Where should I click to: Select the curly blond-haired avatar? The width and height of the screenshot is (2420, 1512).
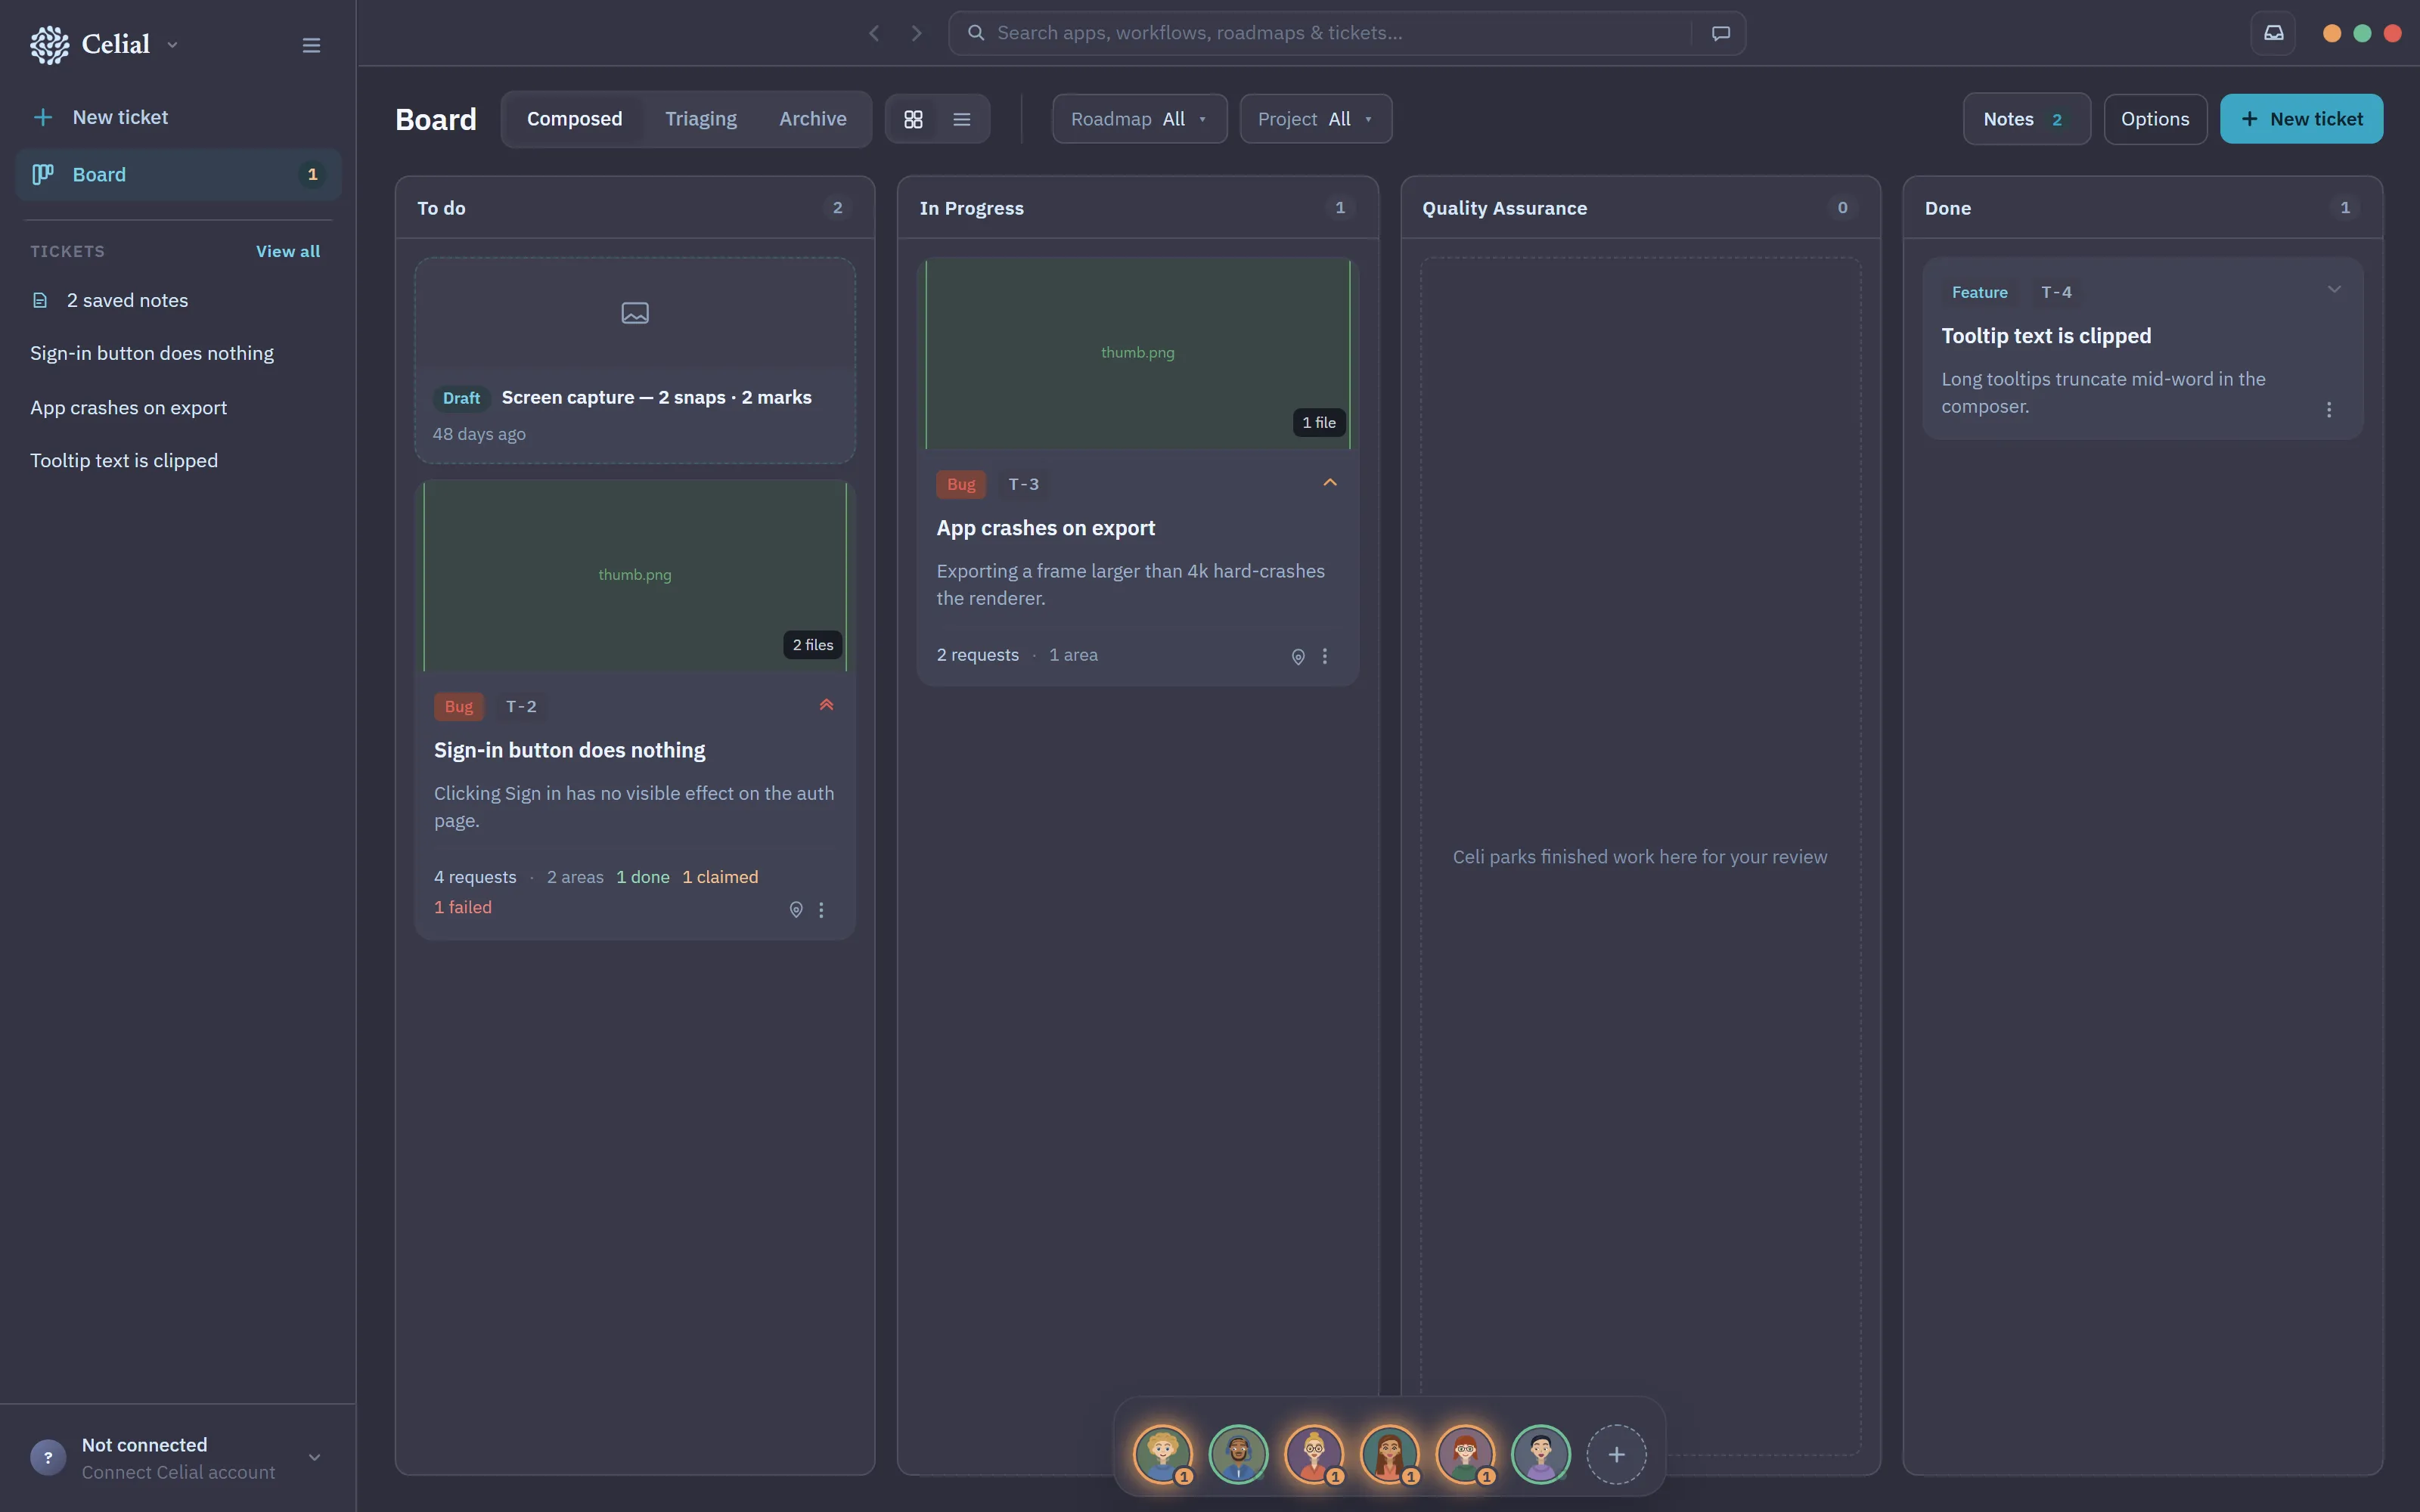click(1163, 1455)
